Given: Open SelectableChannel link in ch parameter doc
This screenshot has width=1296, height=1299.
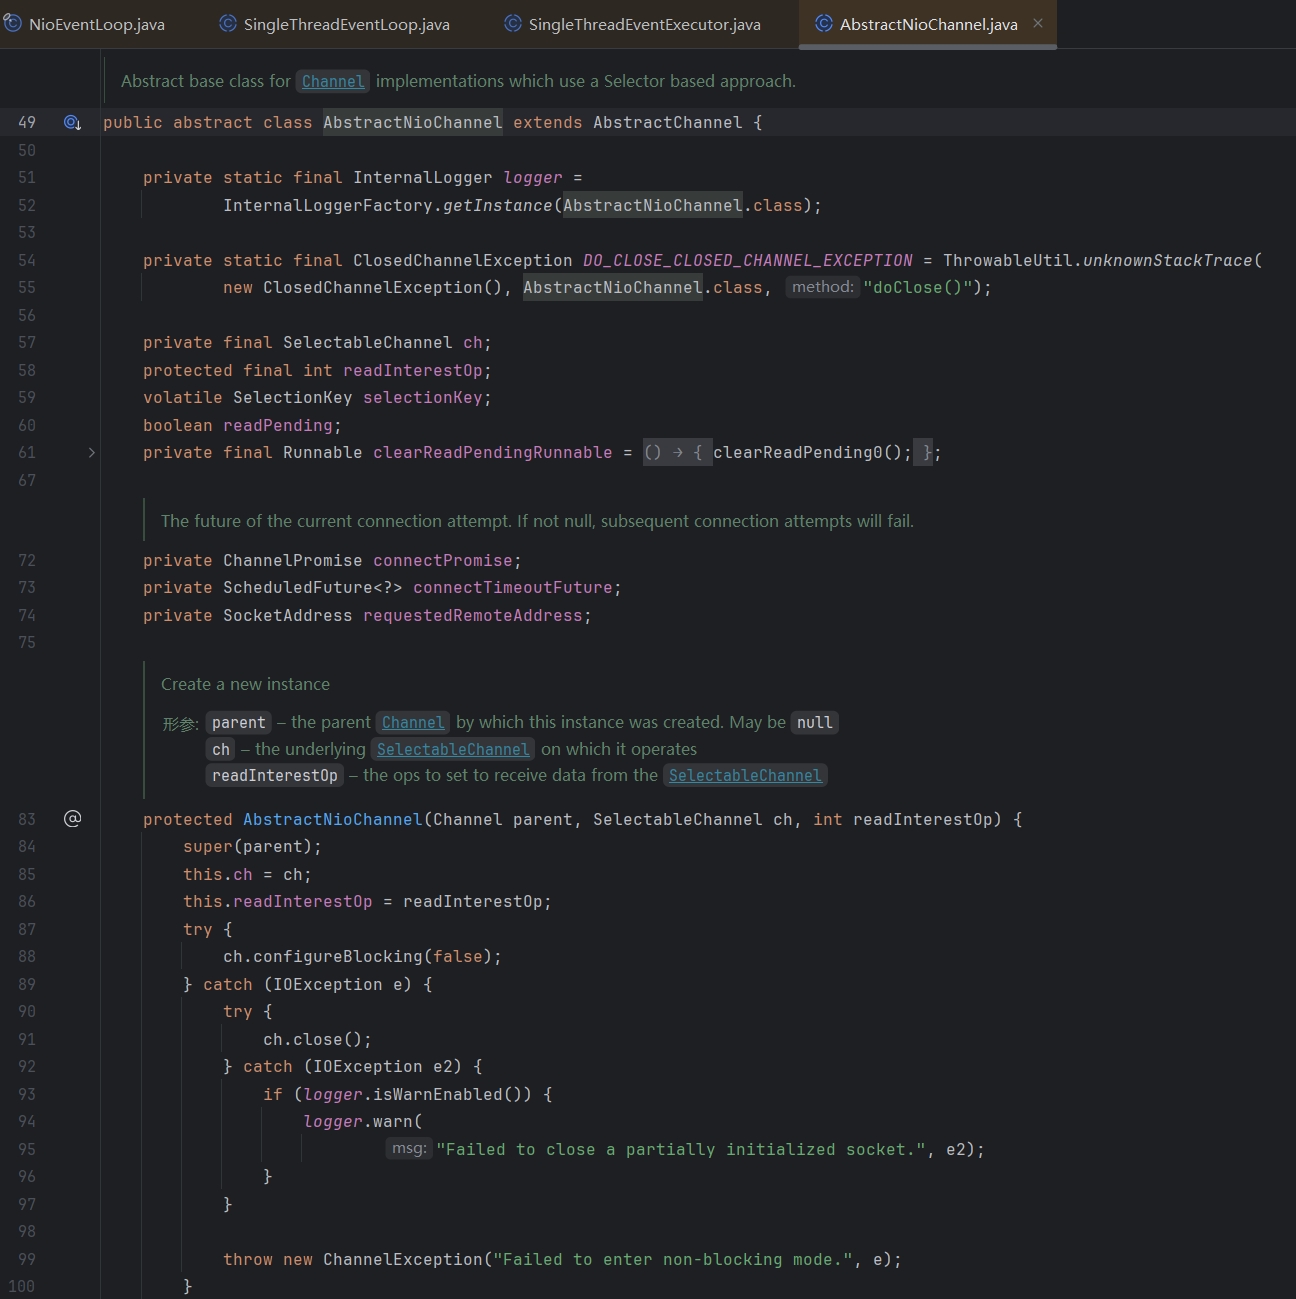Looking at the screenshot, I should tap(453, 749).
